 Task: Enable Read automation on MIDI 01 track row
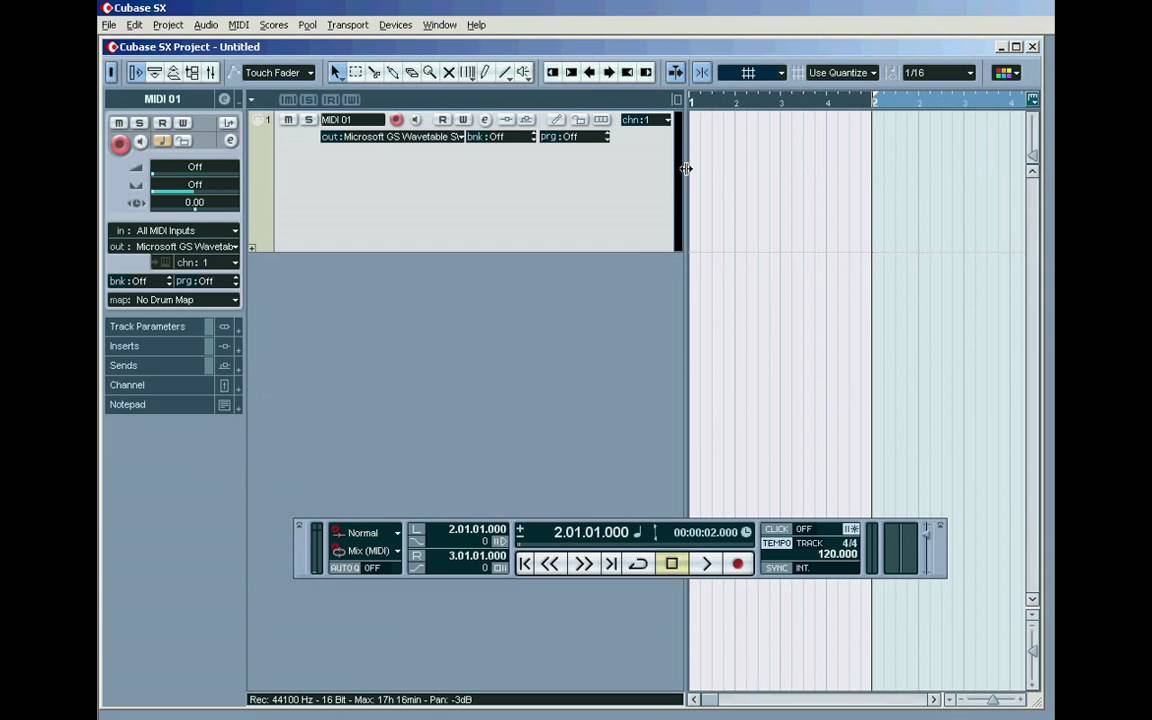442,120
